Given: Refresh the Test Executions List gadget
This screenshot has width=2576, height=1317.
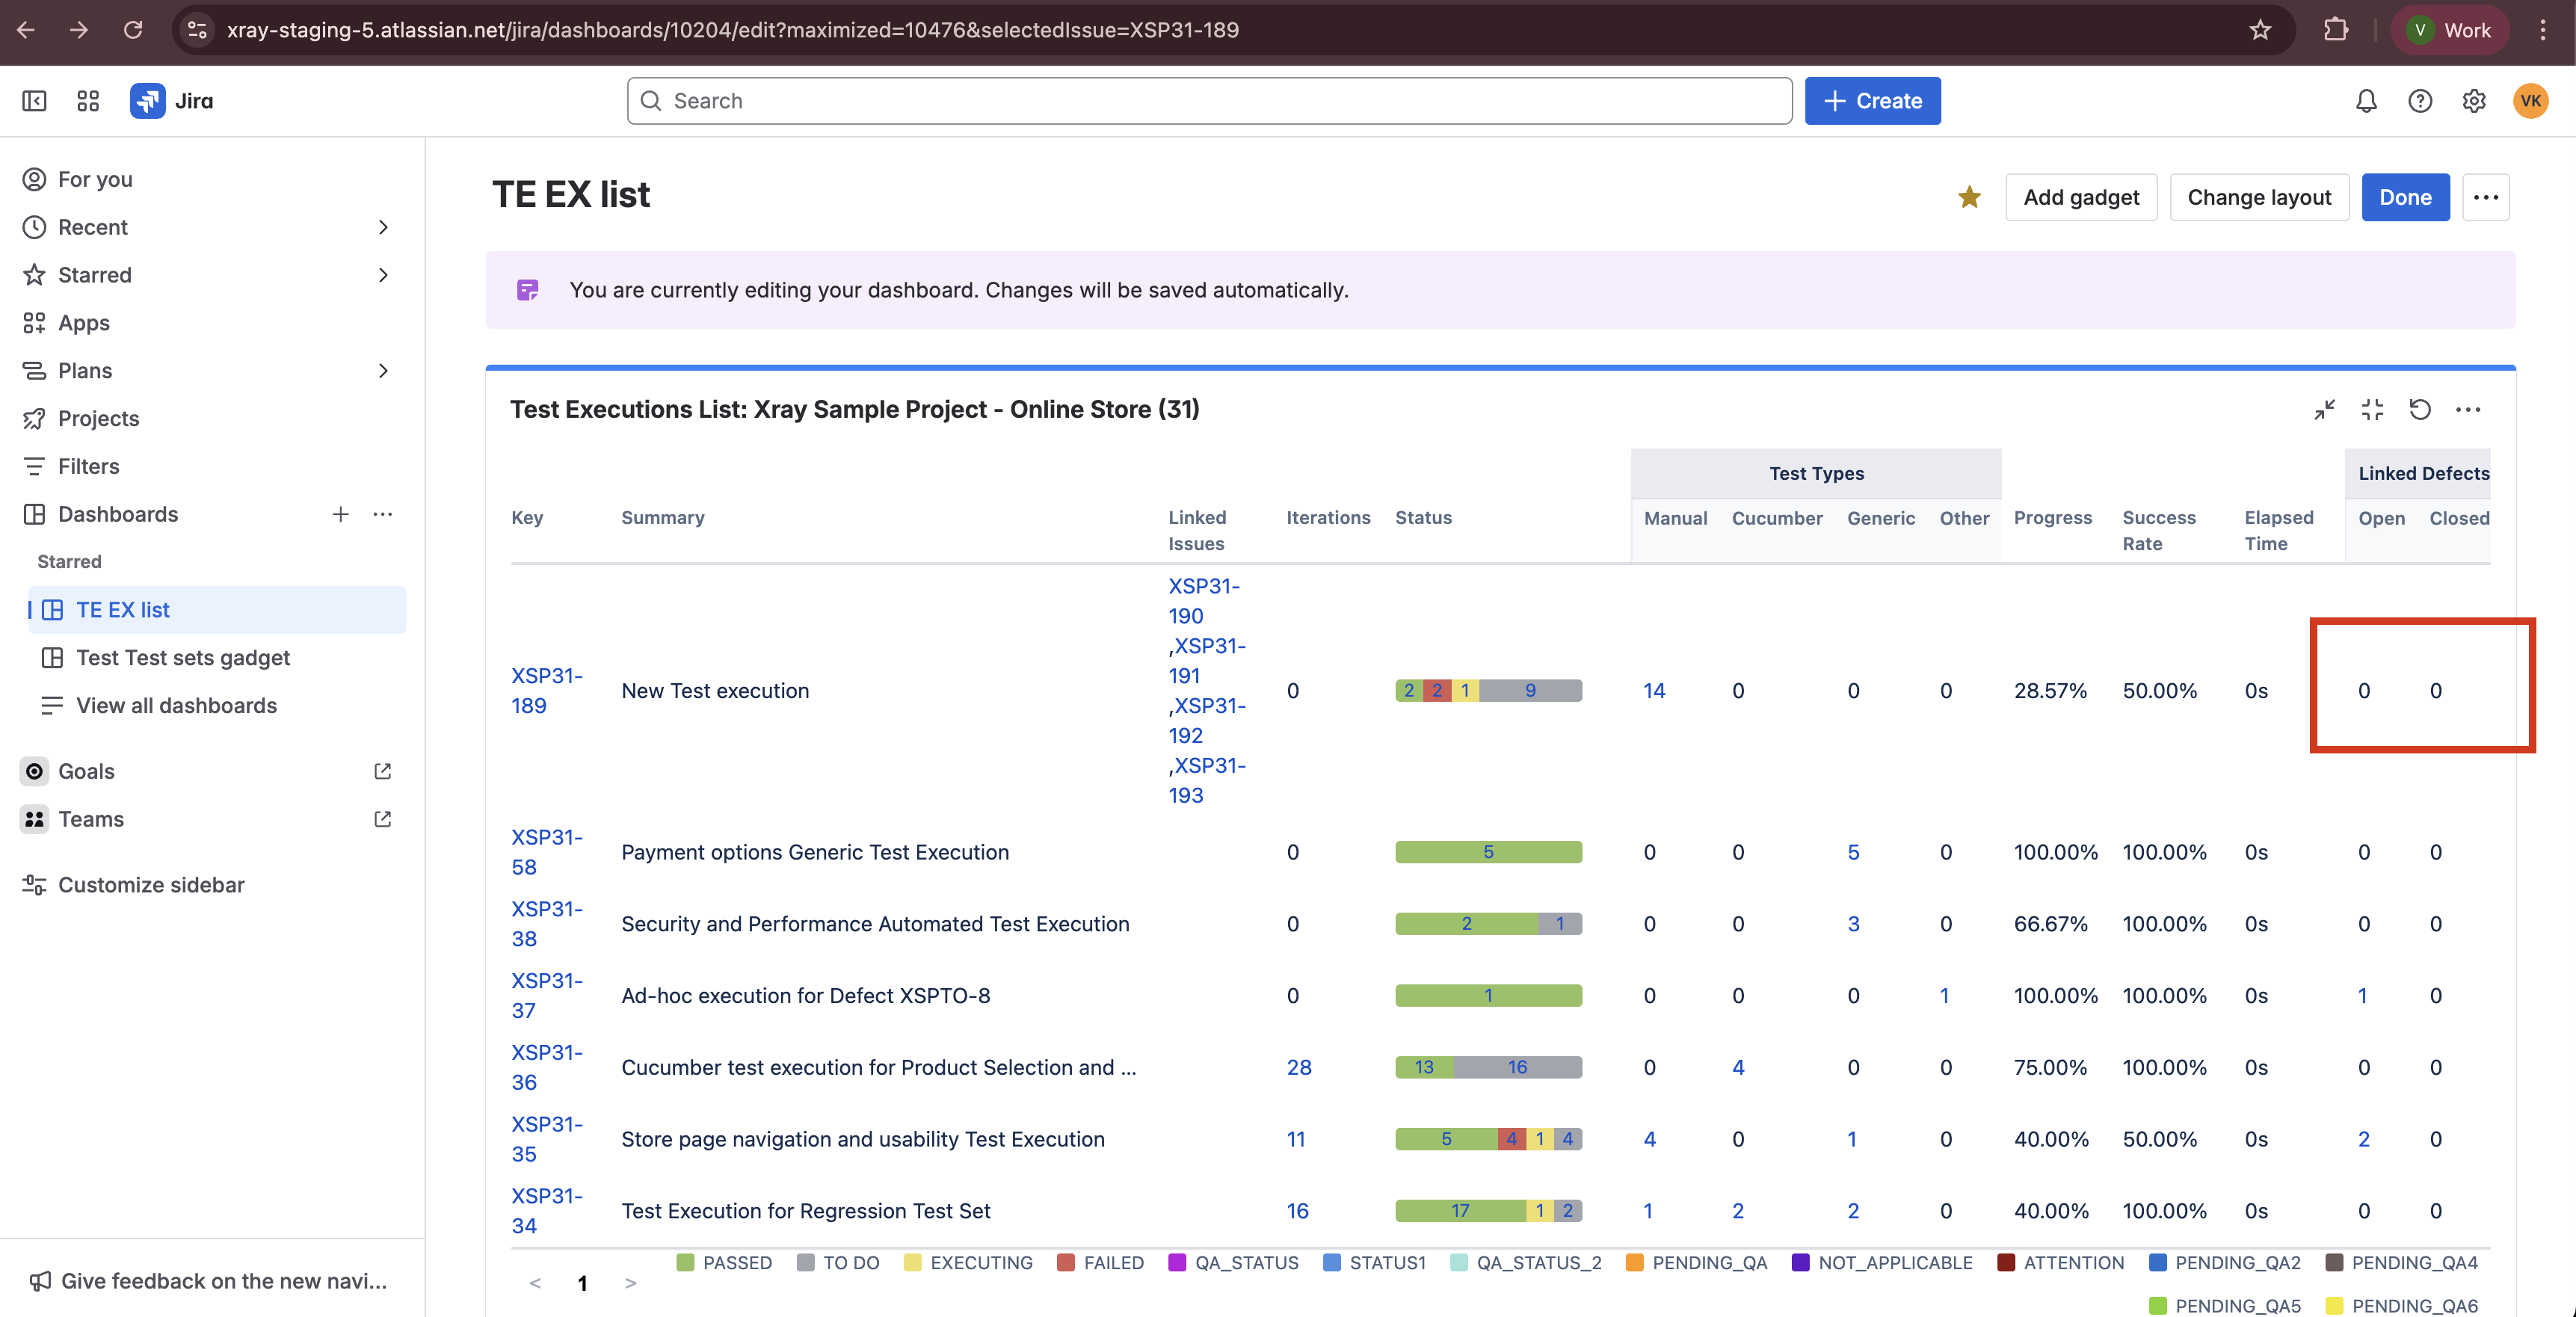Looking at the screenshot, I should [2419, 409].
